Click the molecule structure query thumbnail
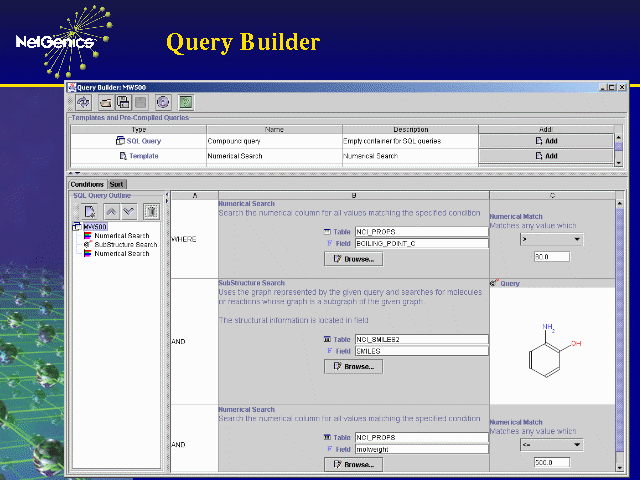Image resolution: width=640 pixels, height=480 pixels. point(551,347)
